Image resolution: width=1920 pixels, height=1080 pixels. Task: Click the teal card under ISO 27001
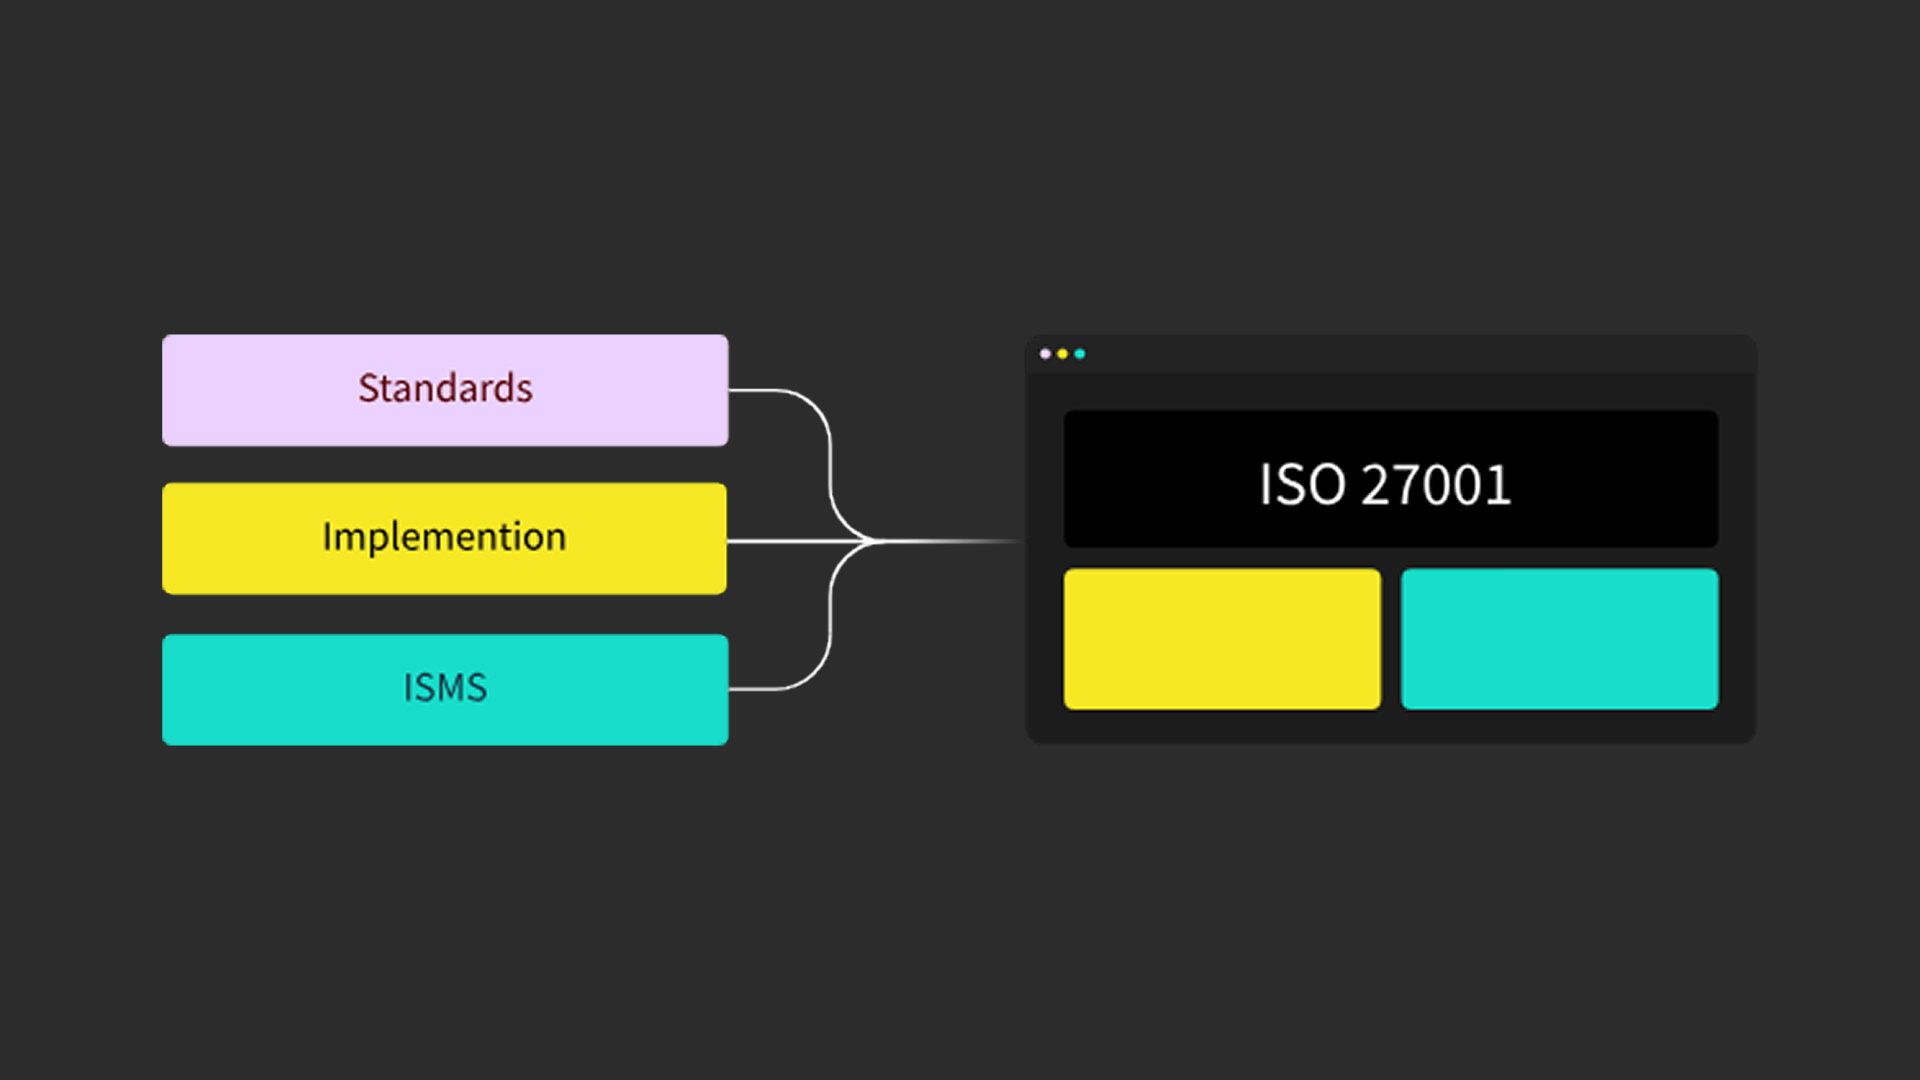[x=1560, y=639]
